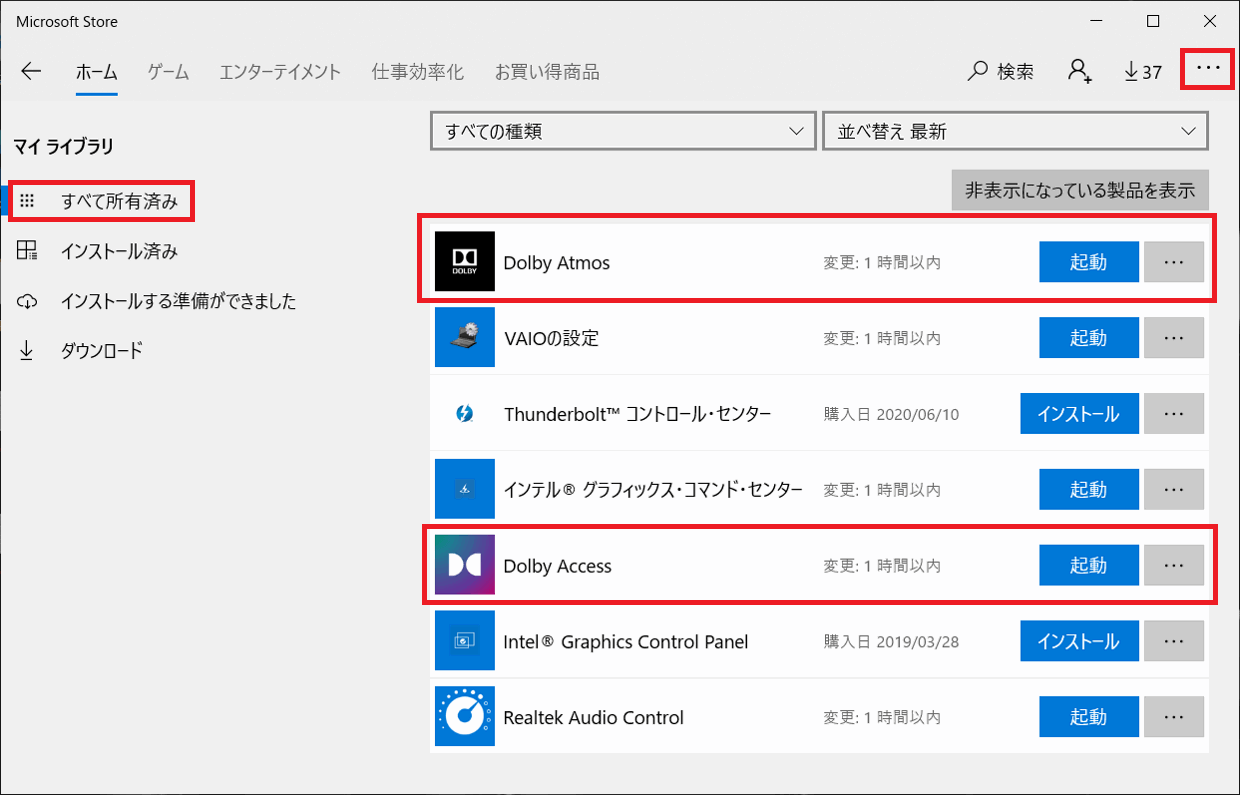1240x795 pixels.
Task: Switch to the ホーム tab
Action: click(x=97, y=72)
